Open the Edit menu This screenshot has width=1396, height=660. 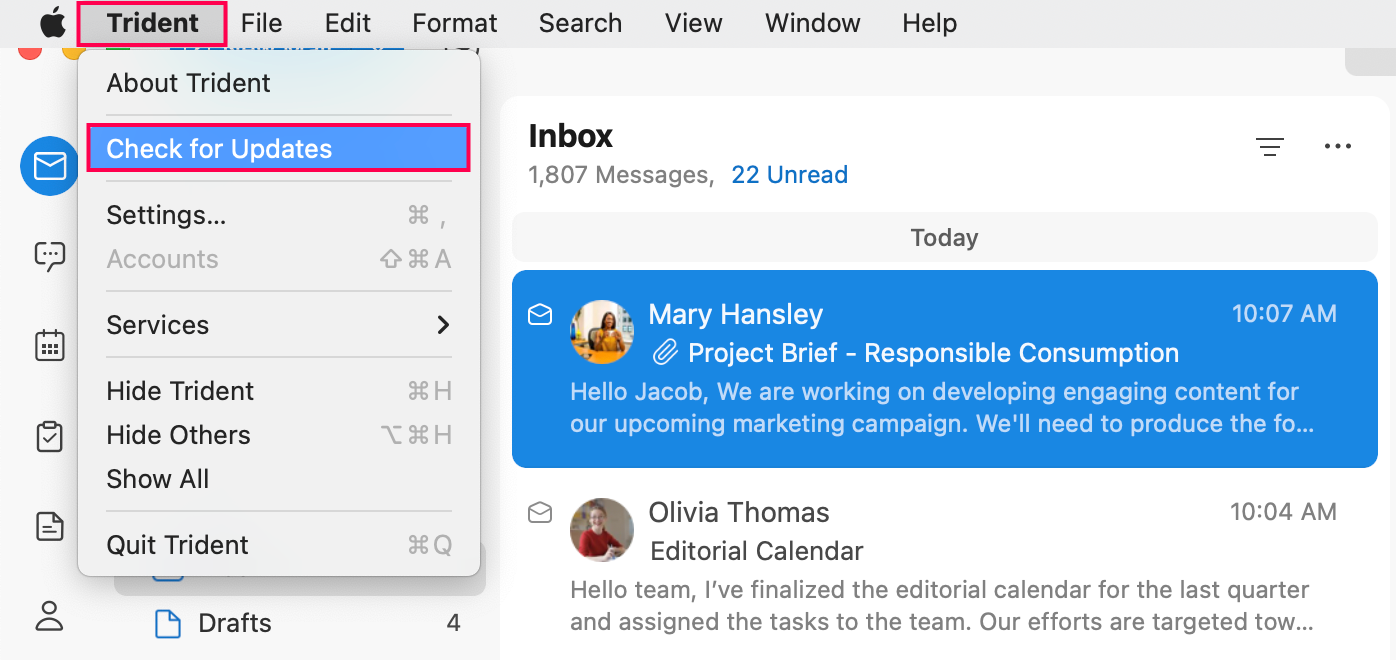(348, 23)
